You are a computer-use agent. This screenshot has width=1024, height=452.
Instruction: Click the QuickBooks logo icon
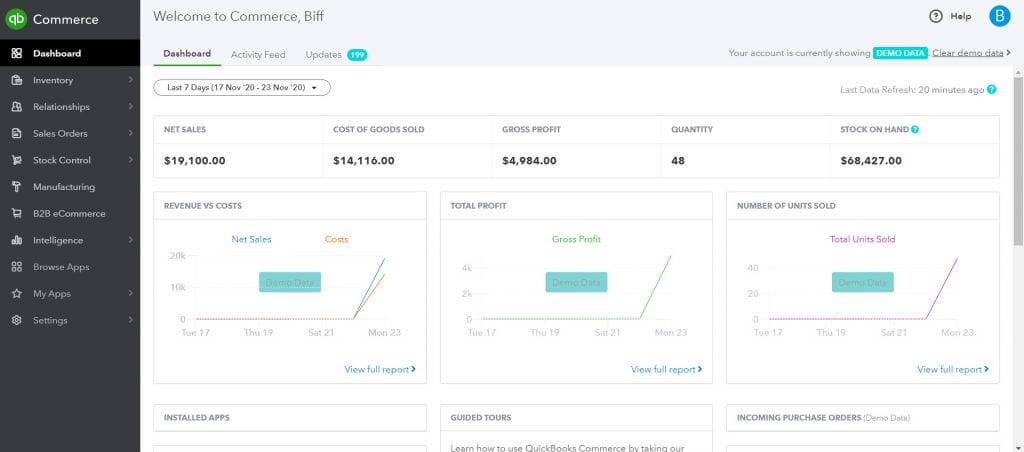click(16, 19)
